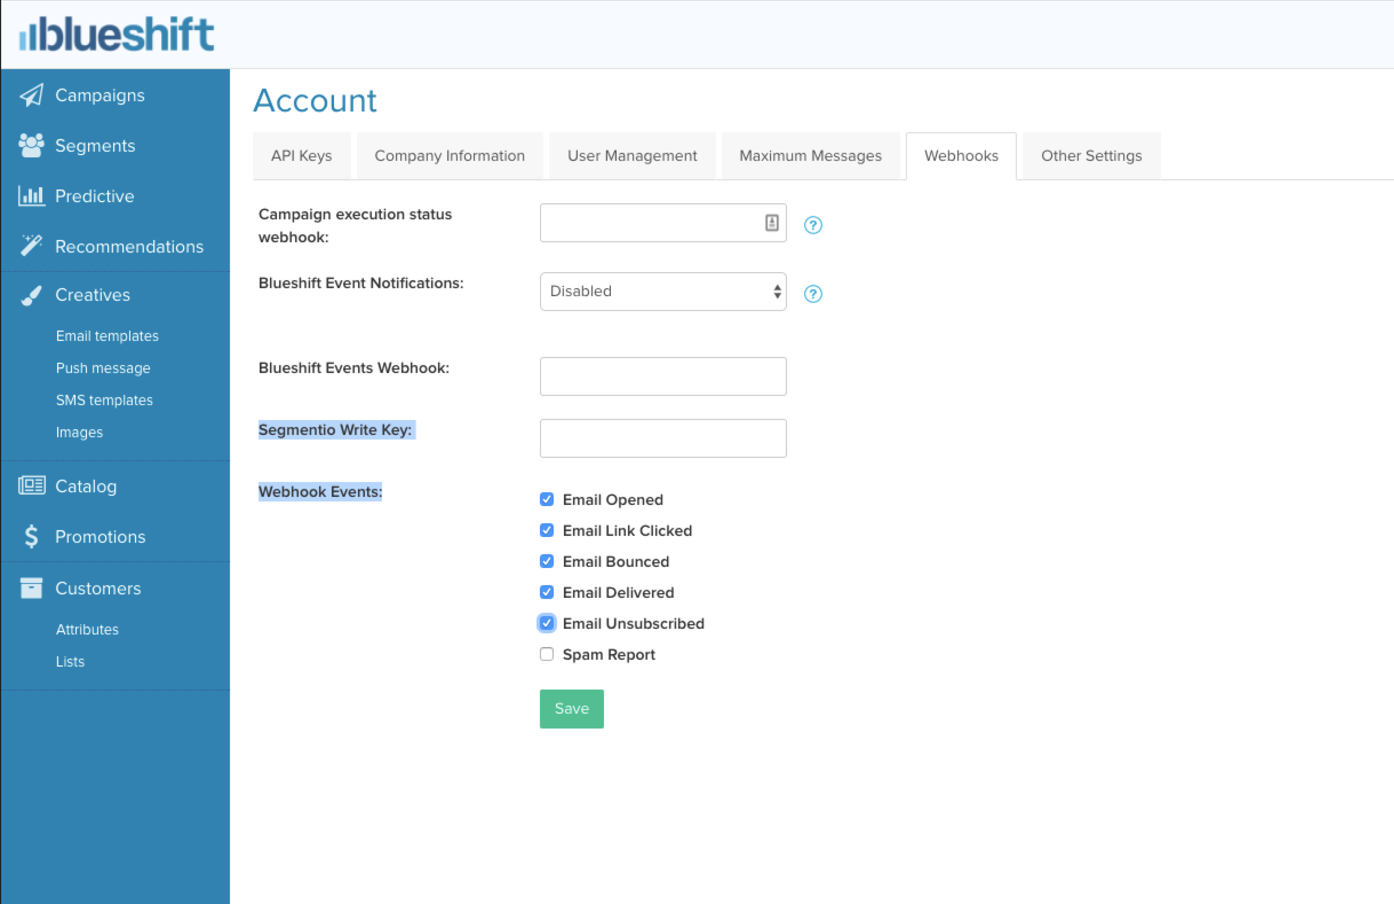This screenshot has height=904, width=1394.
Task: Open the Blueshift Event Notifications dropdown
Action: point(663,291)
